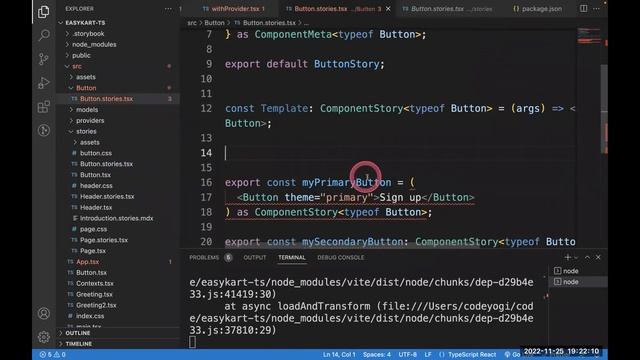Select the second node terminal
The image size is (640, 360).
pos(578,282)
